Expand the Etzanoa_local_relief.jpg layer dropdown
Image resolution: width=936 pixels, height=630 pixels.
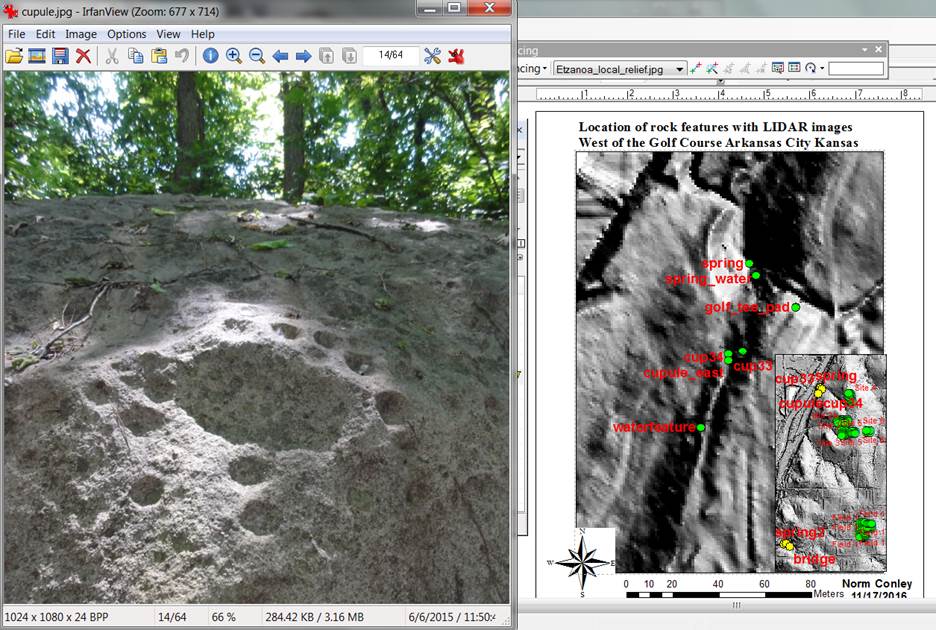(679, 69)
